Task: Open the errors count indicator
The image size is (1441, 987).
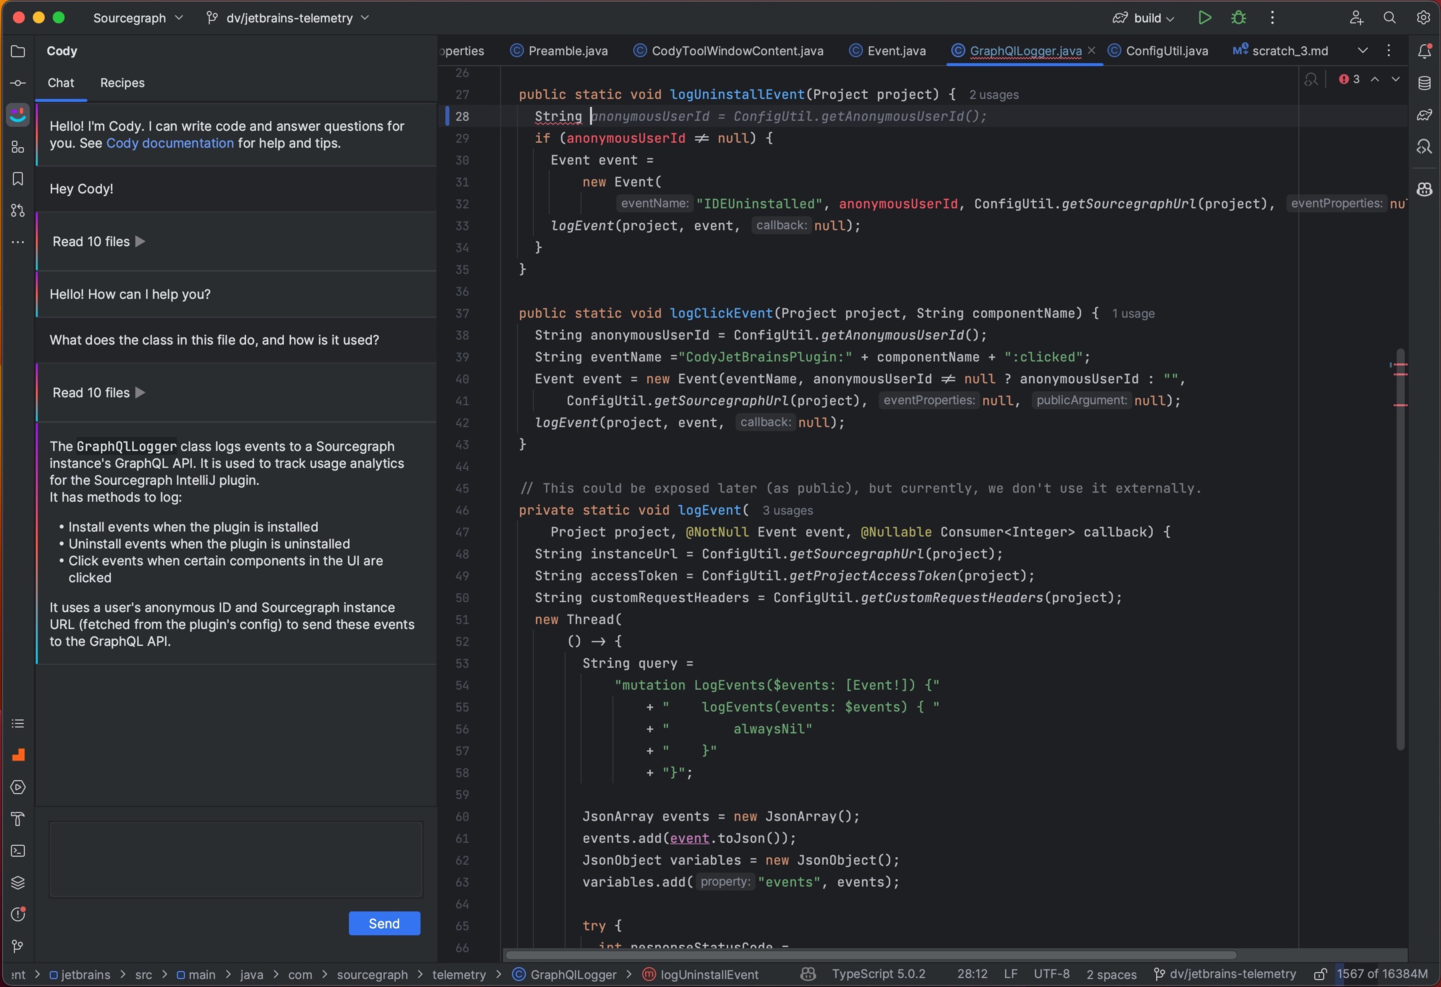Action: 1349,79
